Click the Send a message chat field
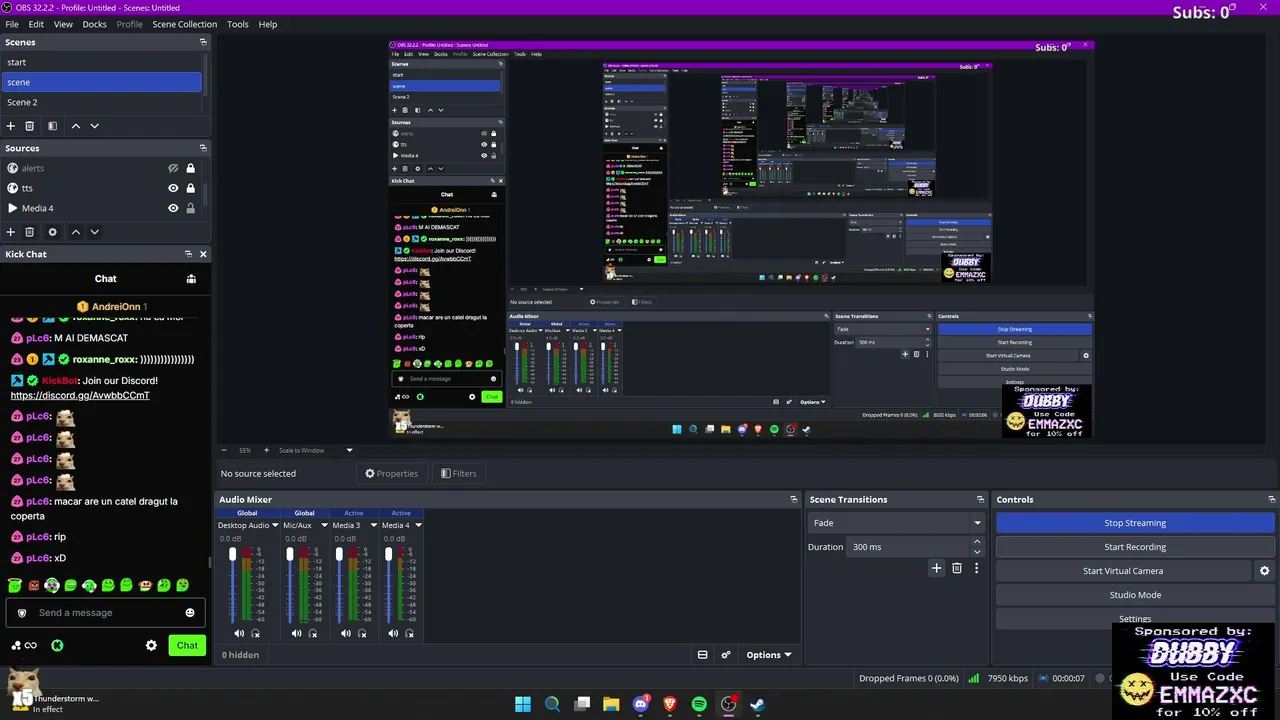Screen dimensions: 1280x720 coord(105,613)
